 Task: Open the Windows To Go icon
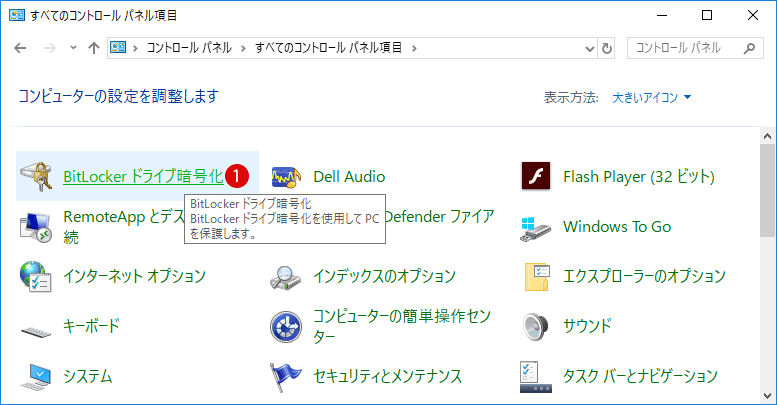coord(535,228)
